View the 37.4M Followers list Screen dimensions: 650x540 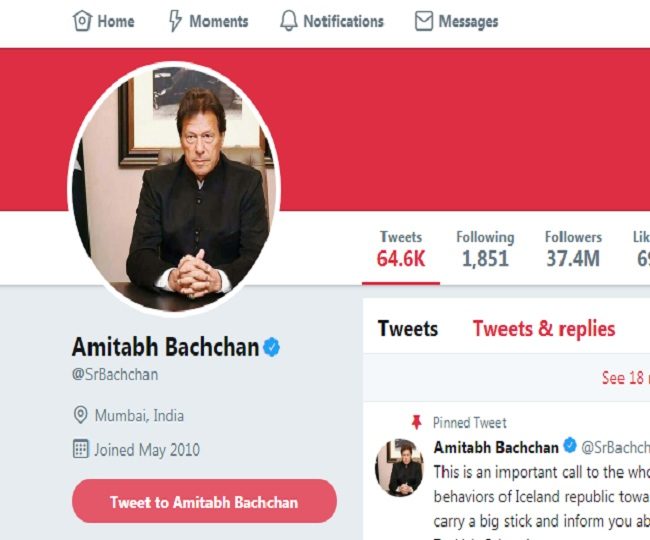click(x=573, y=249)
